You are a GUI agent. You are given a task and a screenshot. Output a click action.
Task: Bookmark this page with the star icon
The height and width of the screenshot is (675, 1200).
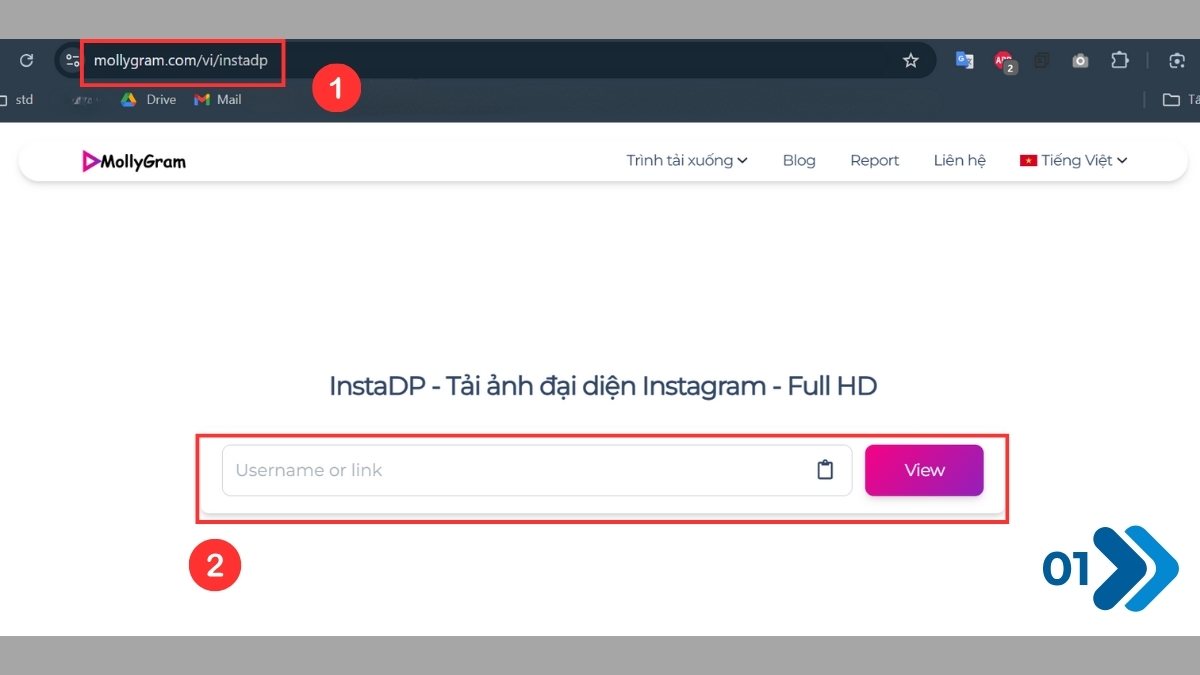click(x=911, y=60)
